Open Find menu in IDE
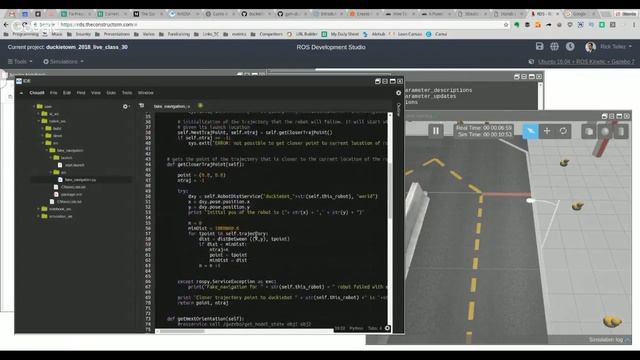The height and width of the screenshot is (360, 640). point(81,93)
